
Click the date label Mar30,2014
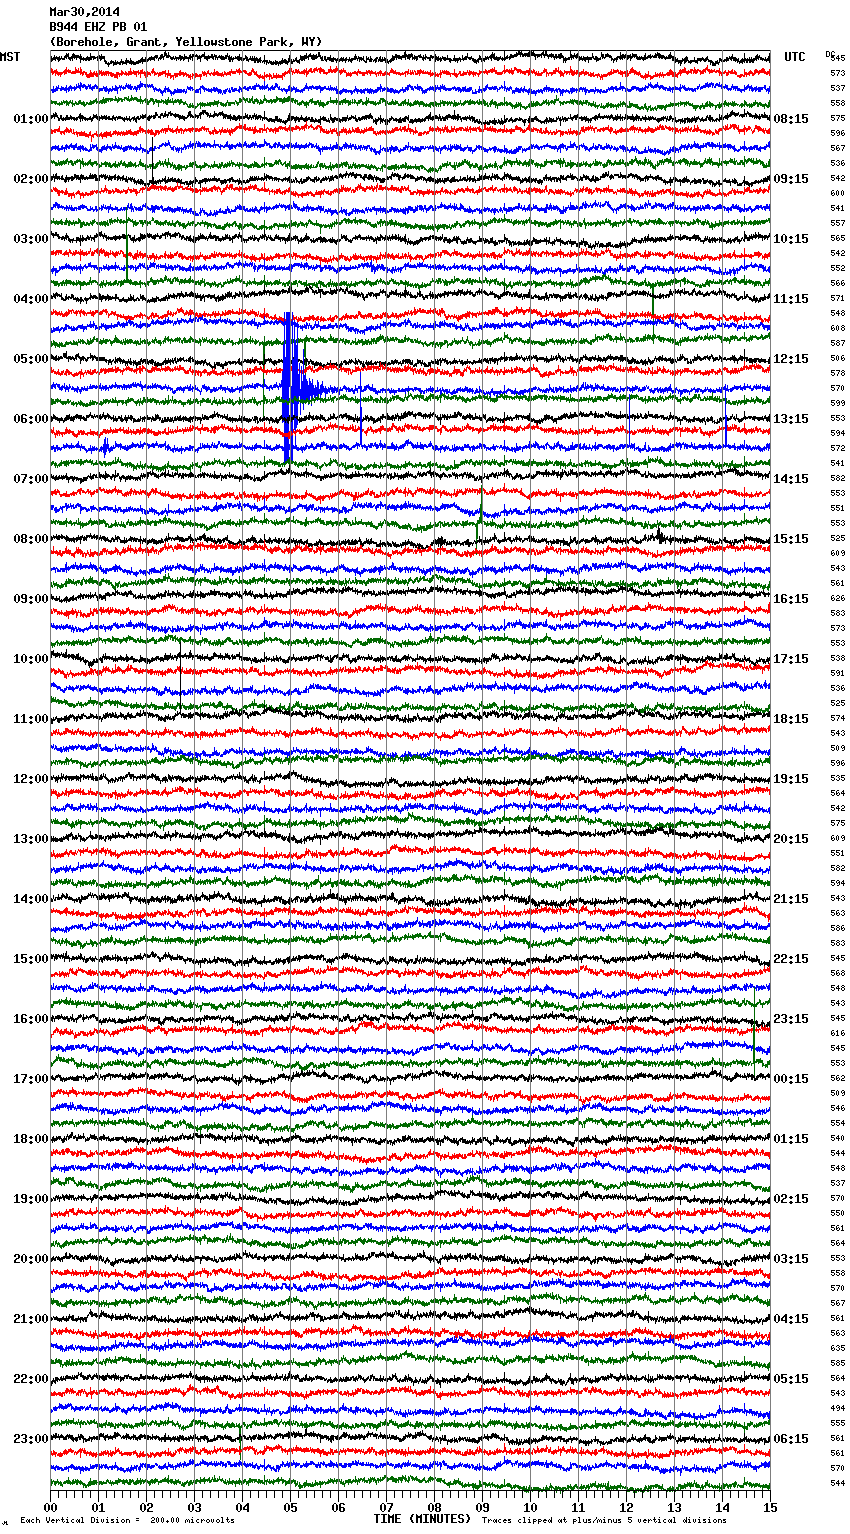[85, 12]
